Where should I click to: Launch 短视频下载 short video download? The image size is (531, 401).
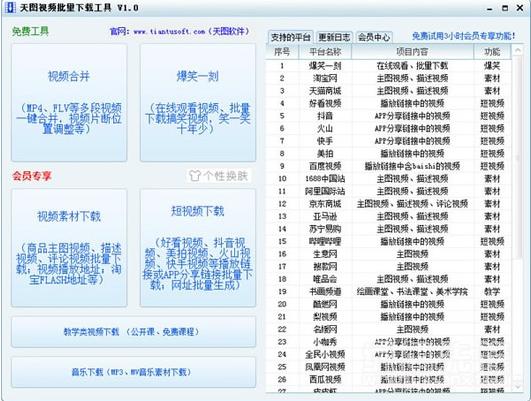(x=198, y=248)
